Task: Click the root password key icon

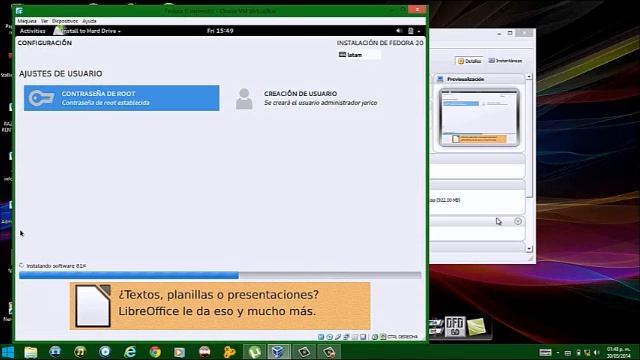Action: (x=42, y=98)
